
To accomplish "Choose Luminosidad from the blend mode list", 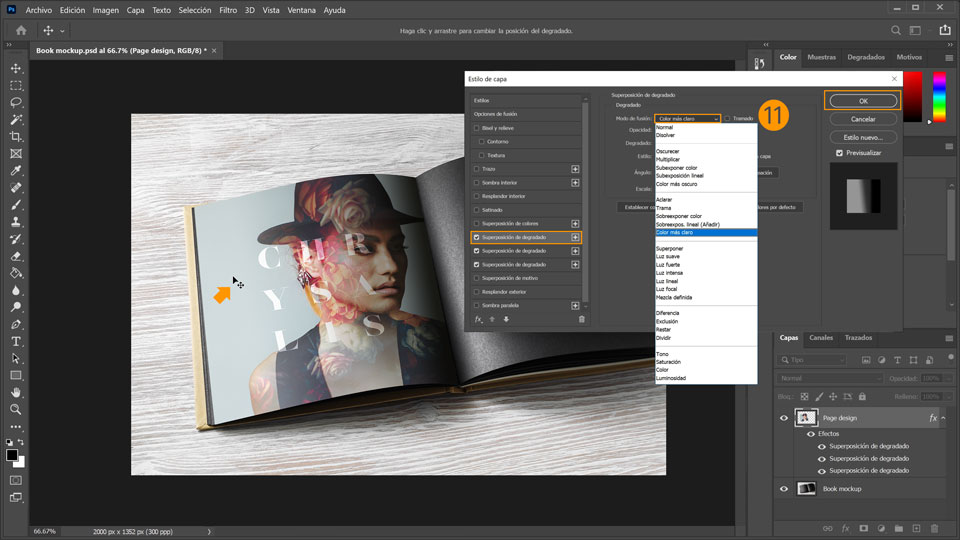I will tap(671, 378).
